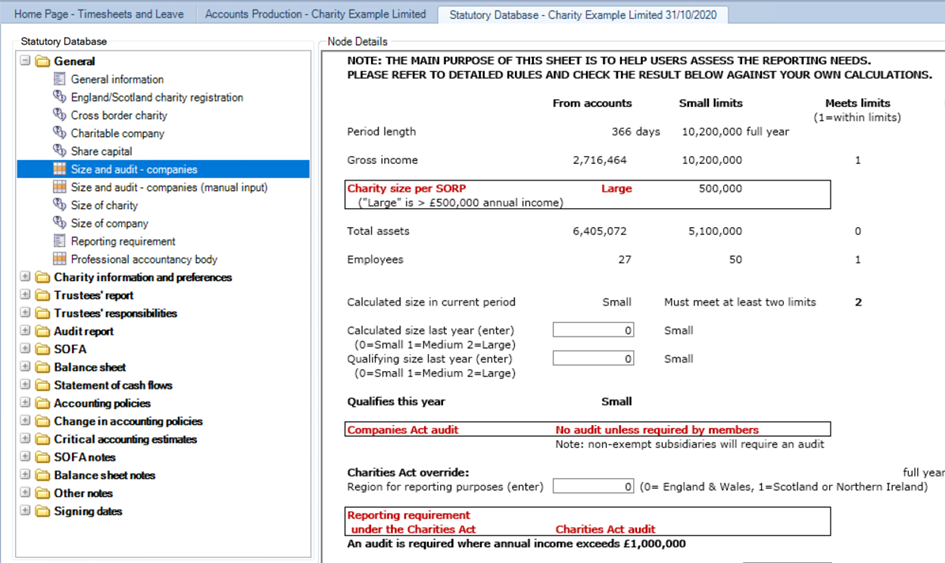Expand the Accounting policies folder
This screenshot has width=945, height=563.
(25, 403)
